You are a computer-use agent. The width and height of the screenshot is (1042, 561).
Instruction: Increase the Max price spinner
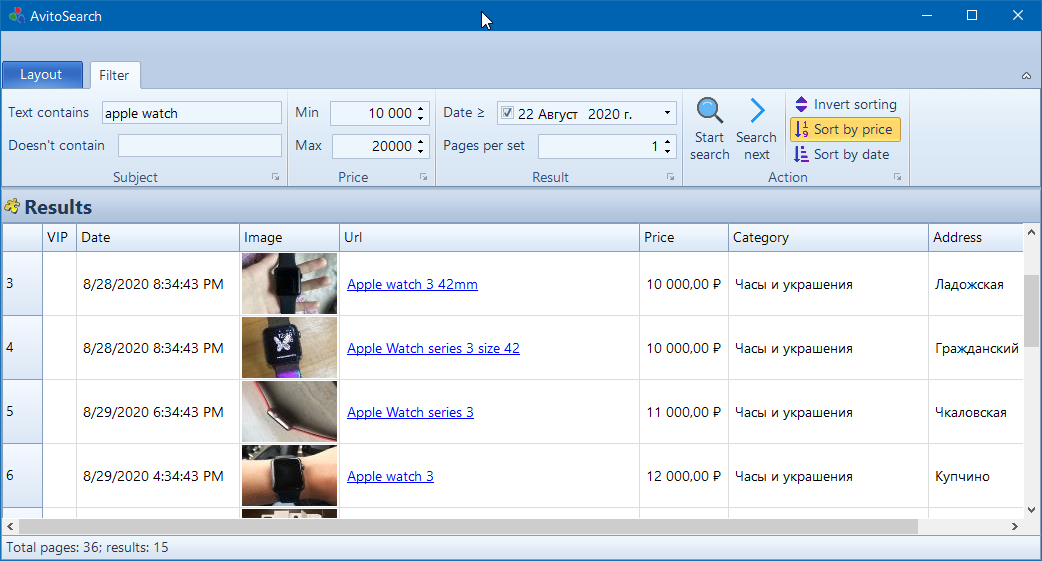click(x=421, y=142)
